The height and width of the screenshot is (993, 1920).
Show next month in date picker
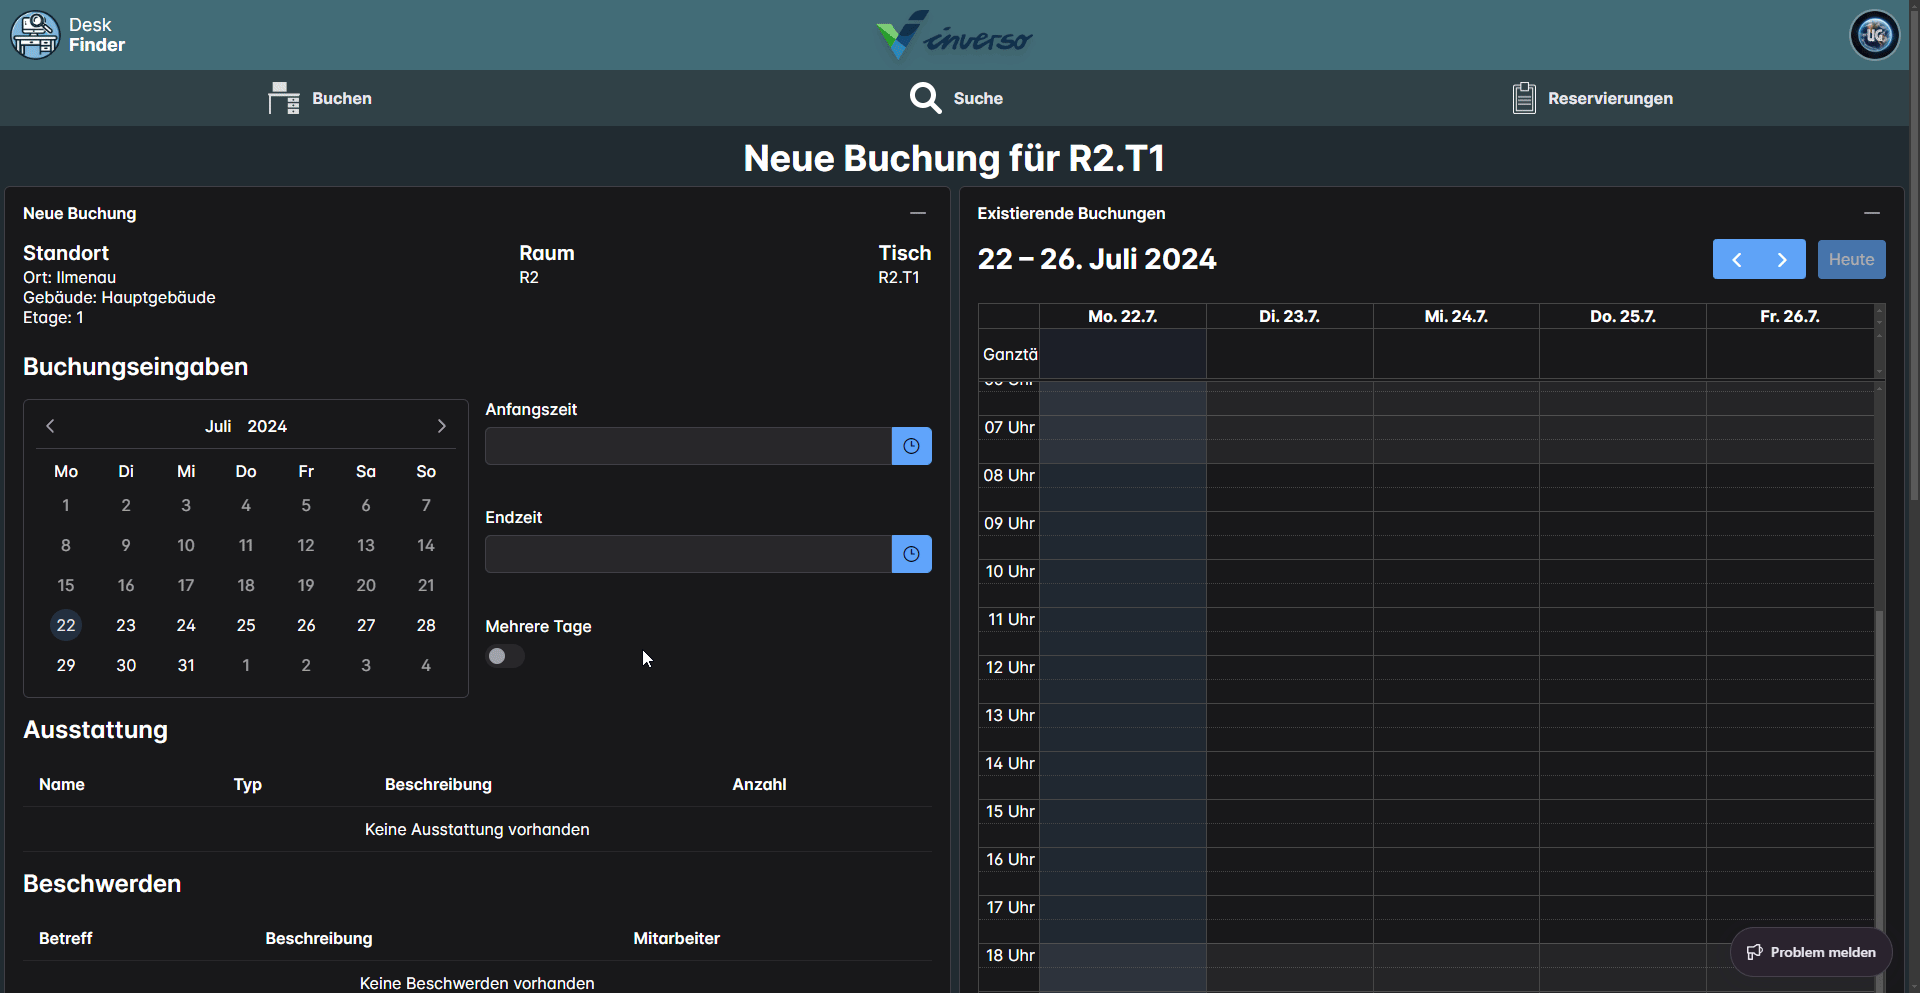tap(442, 426)
